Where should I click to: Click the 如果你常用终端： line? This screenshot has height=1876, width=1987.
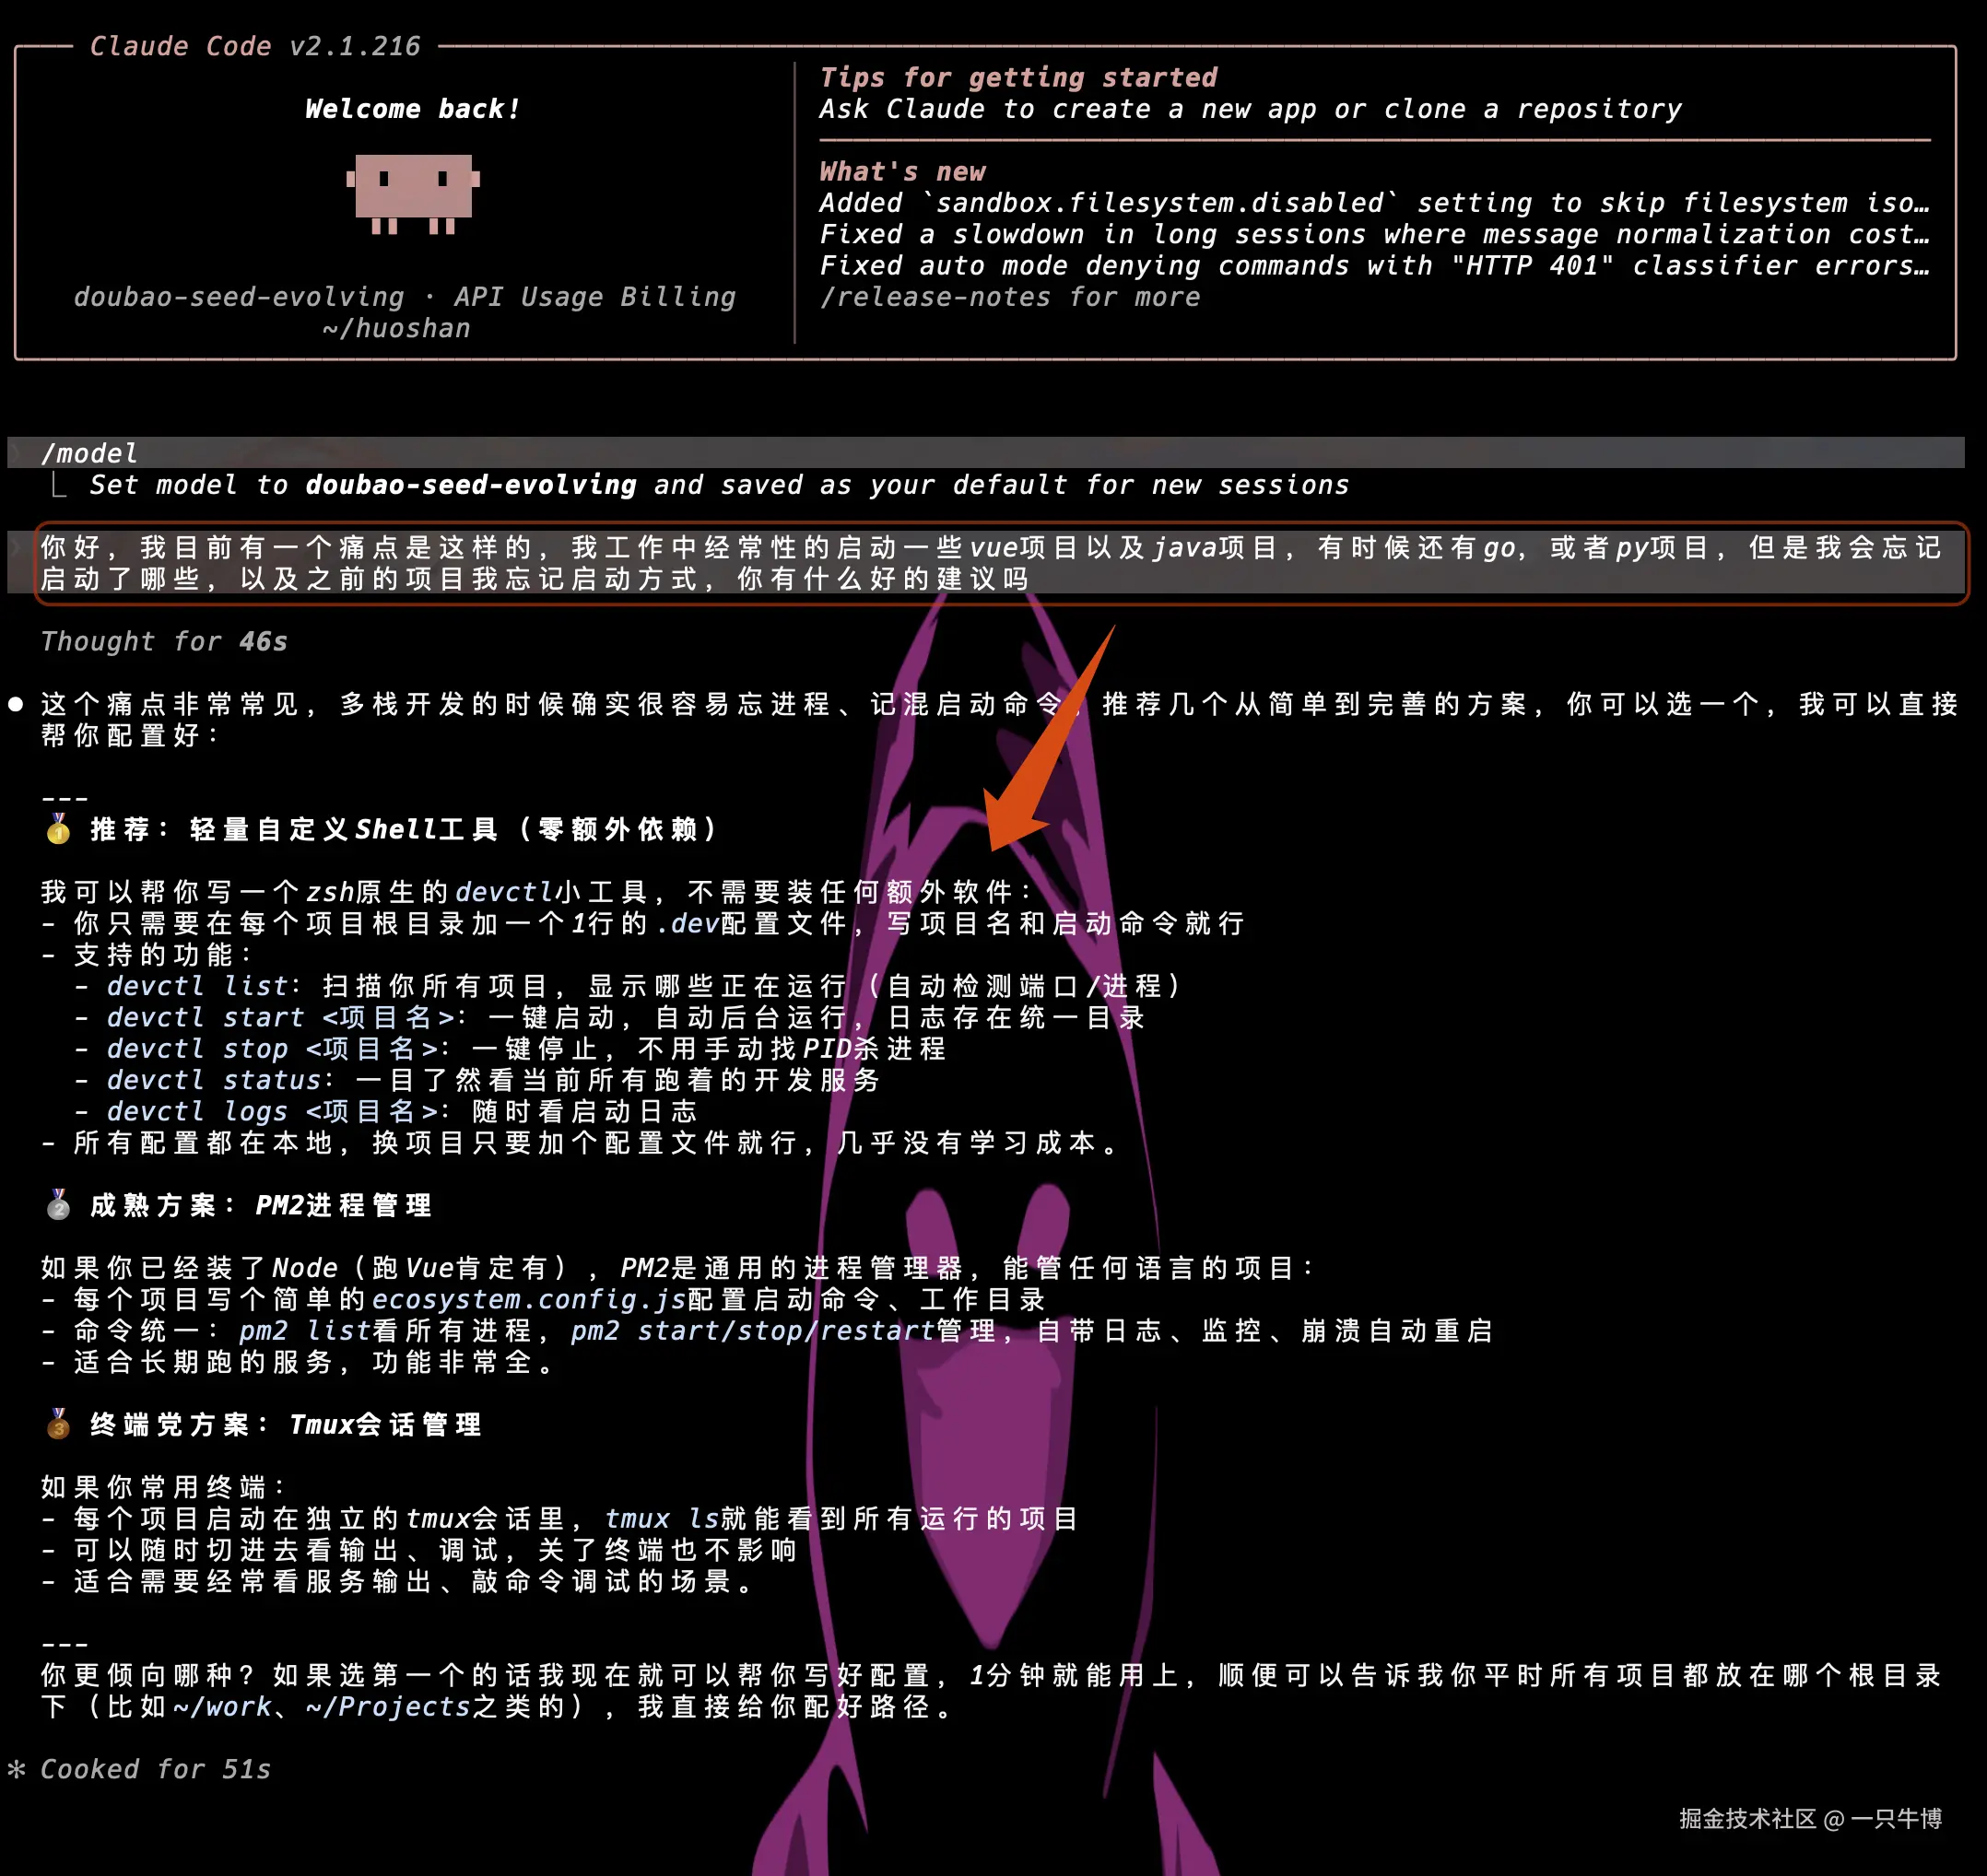click(x=163, y=1487)
